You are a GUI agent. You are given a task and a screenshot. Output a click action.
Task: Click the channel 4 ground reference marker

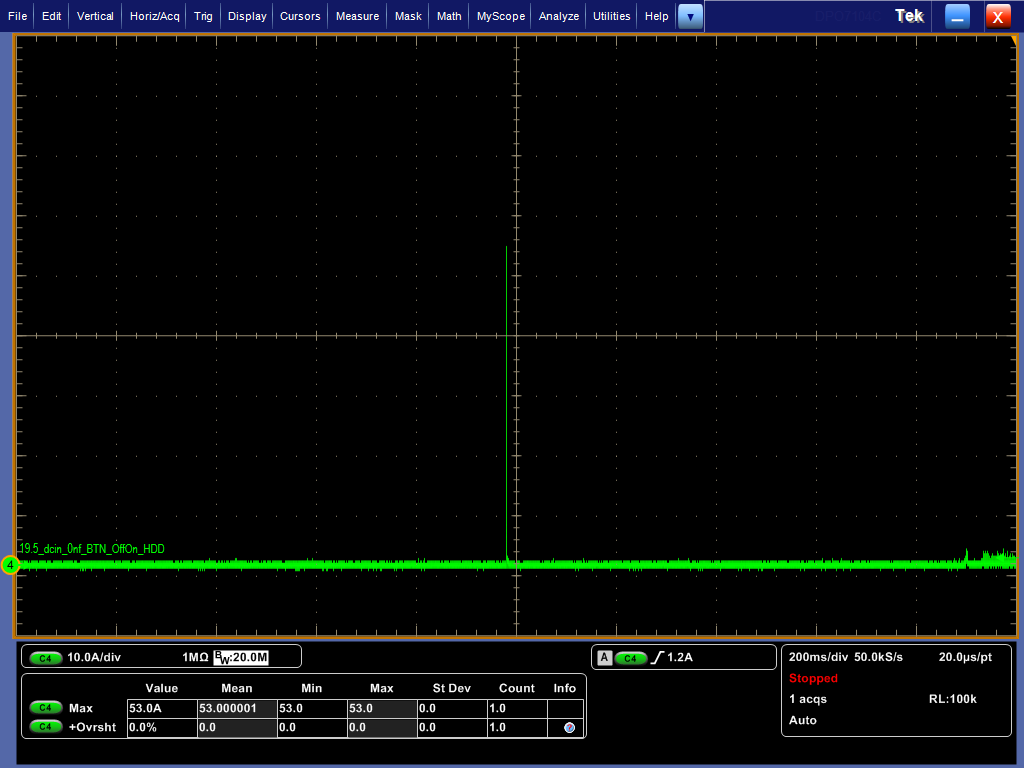click(10, 566)
